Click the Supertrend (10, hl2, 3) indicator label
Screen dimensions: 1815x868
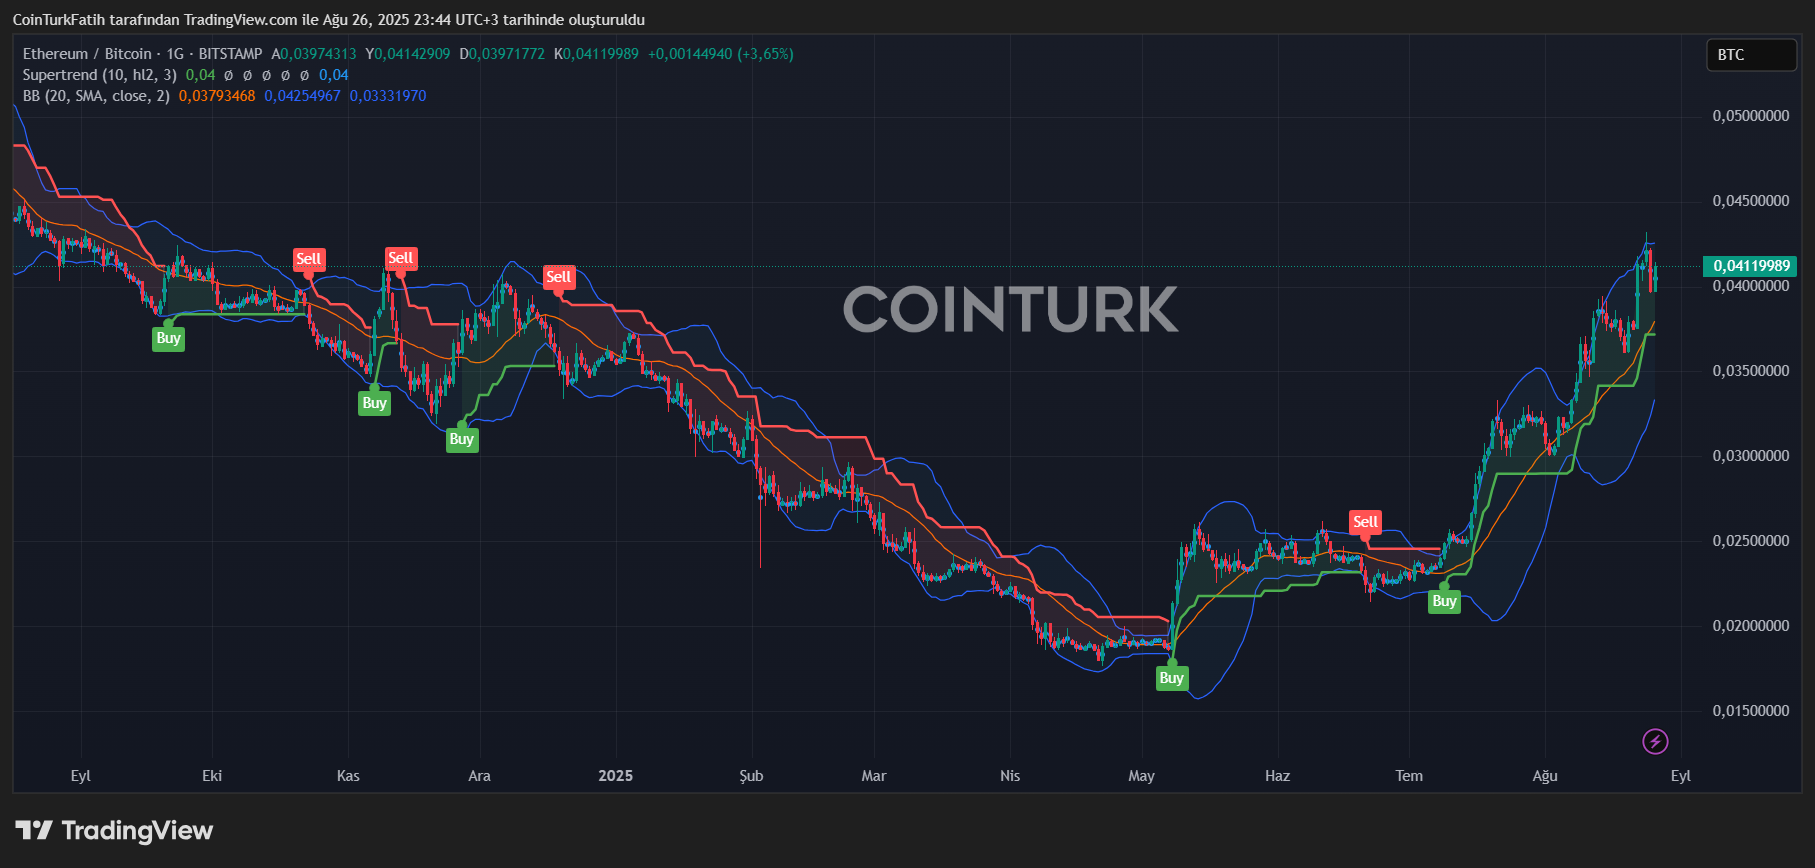100,75
